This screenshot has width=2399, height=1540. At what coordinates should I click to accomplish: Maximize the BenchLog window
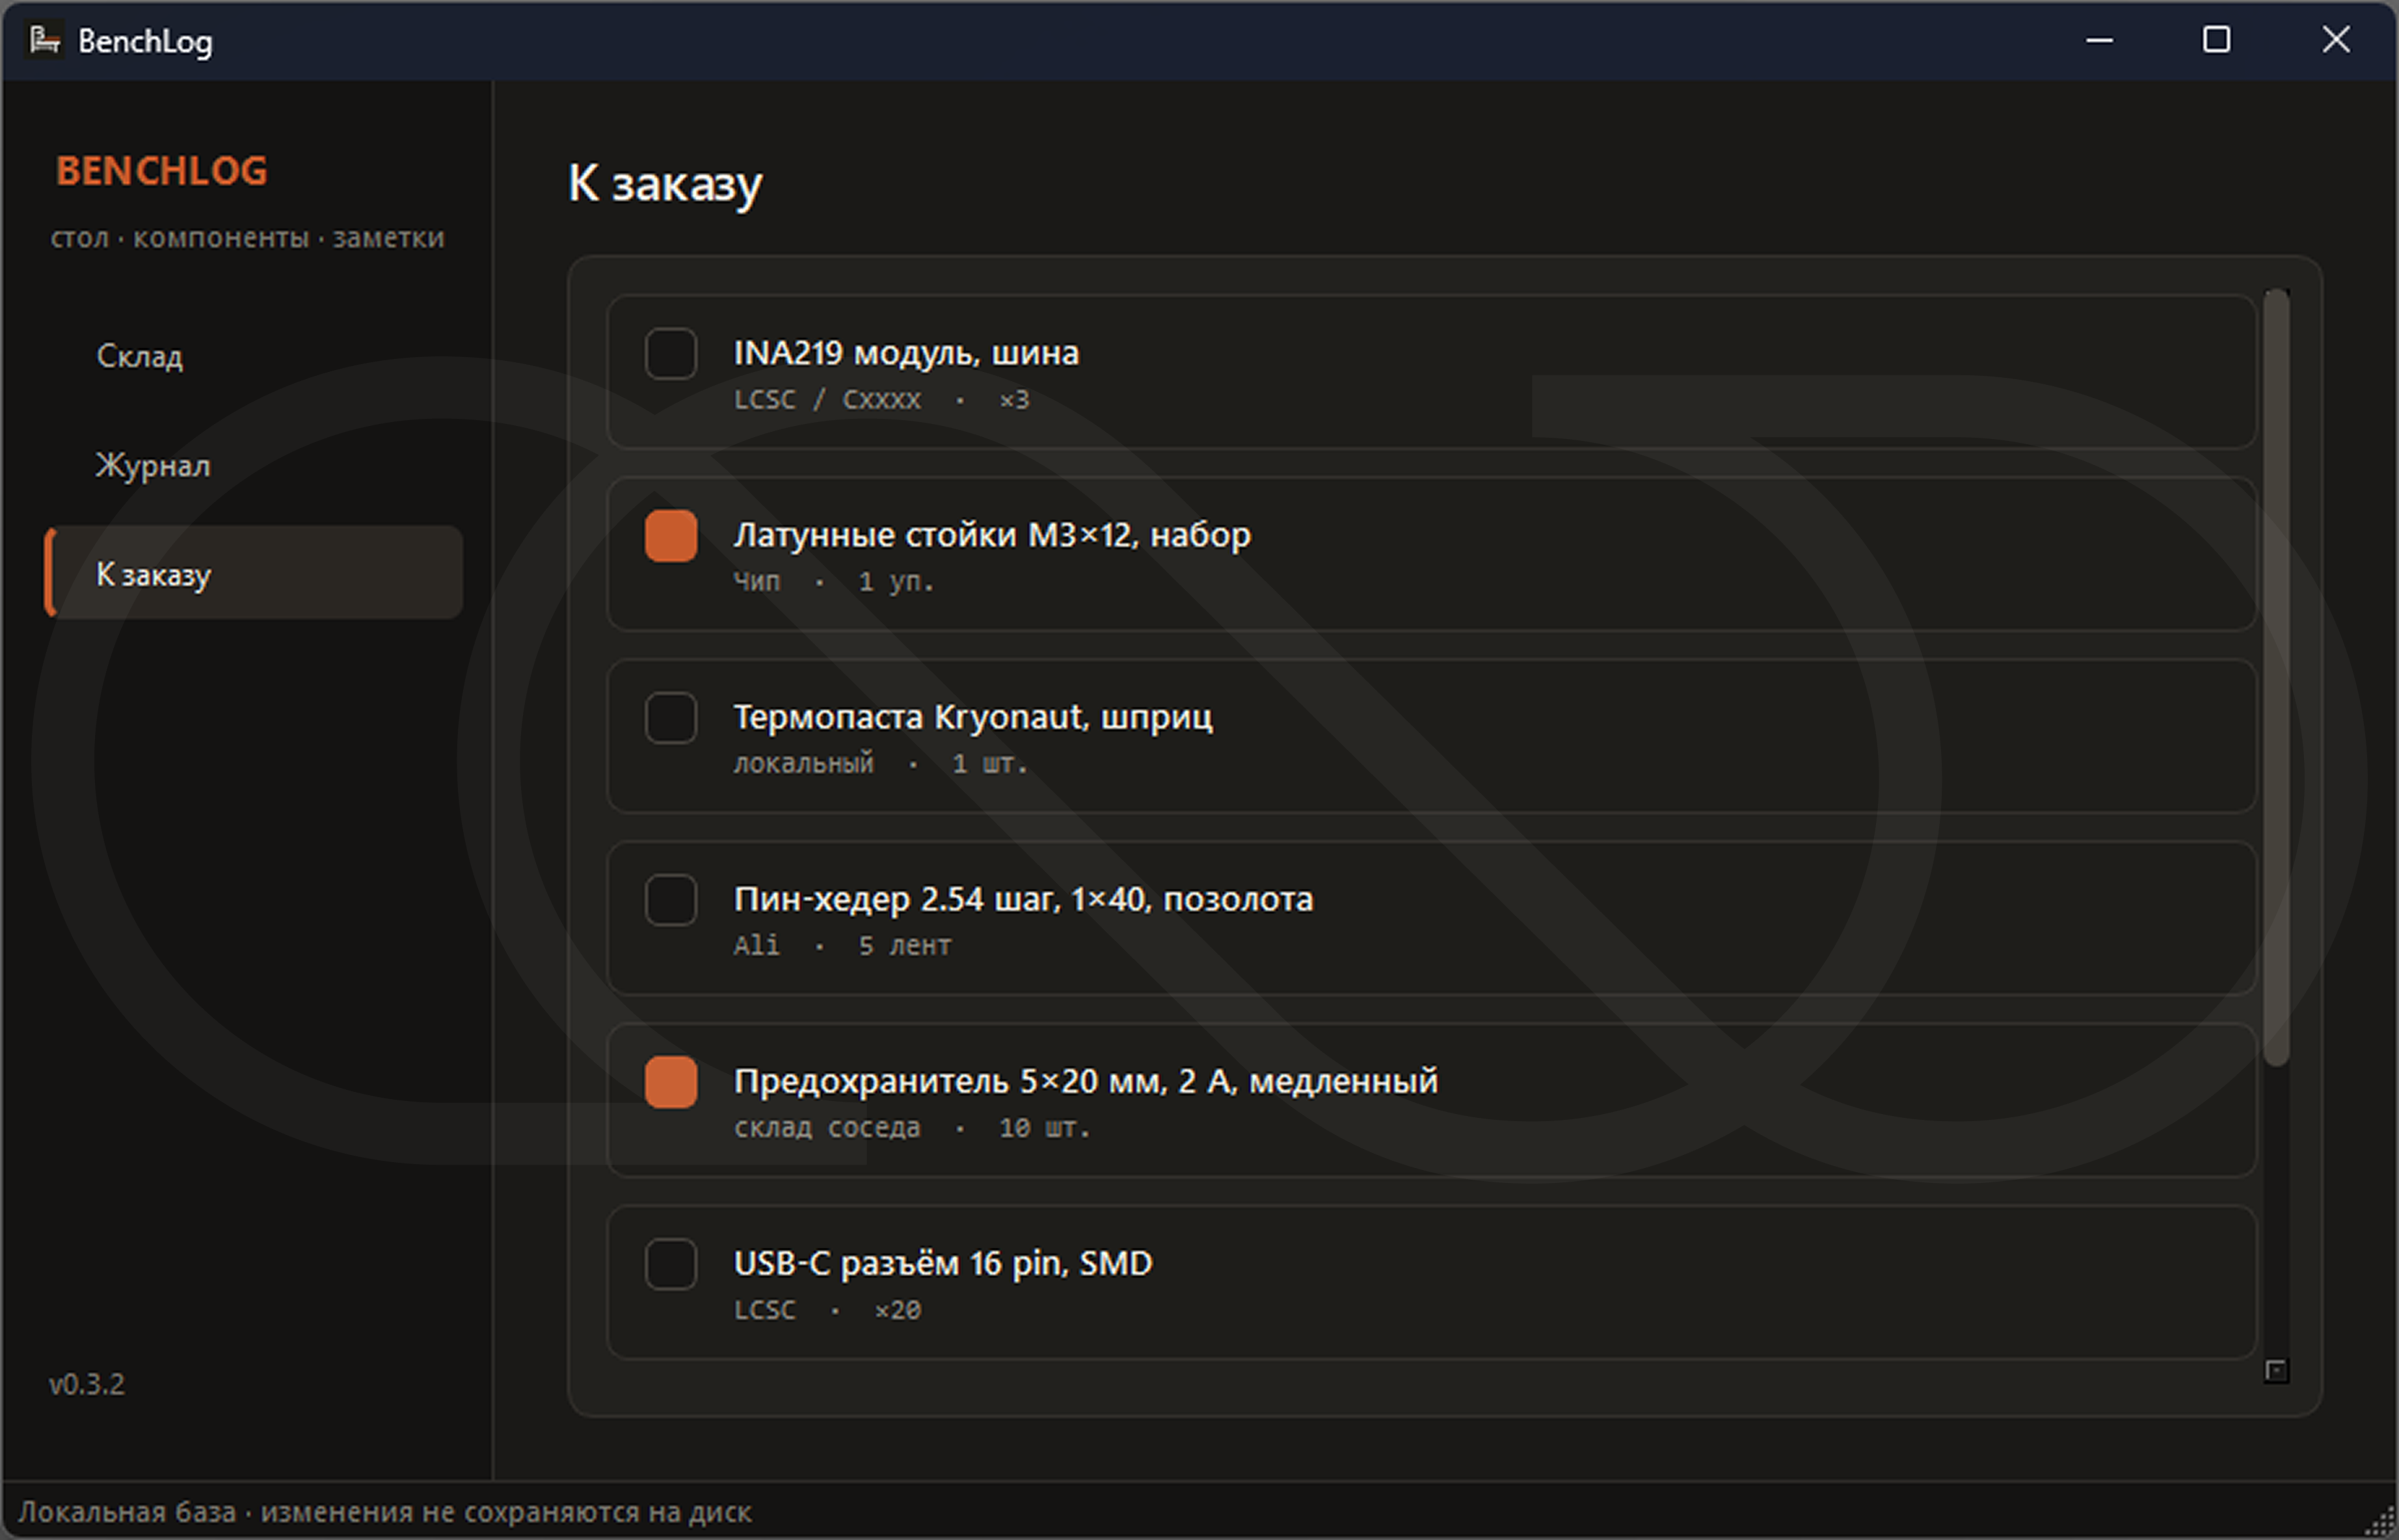(x=2216, y=40)
